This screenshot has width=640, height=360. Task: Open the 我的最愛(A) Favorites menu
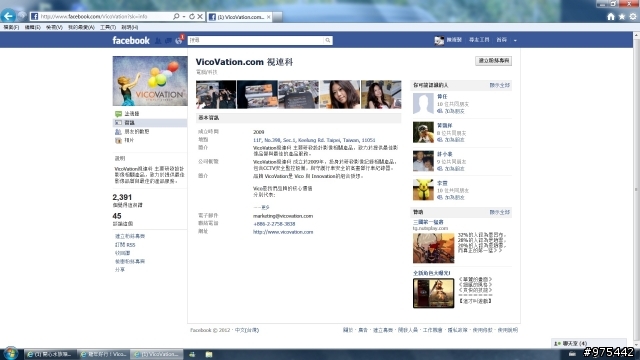point(81,27)
